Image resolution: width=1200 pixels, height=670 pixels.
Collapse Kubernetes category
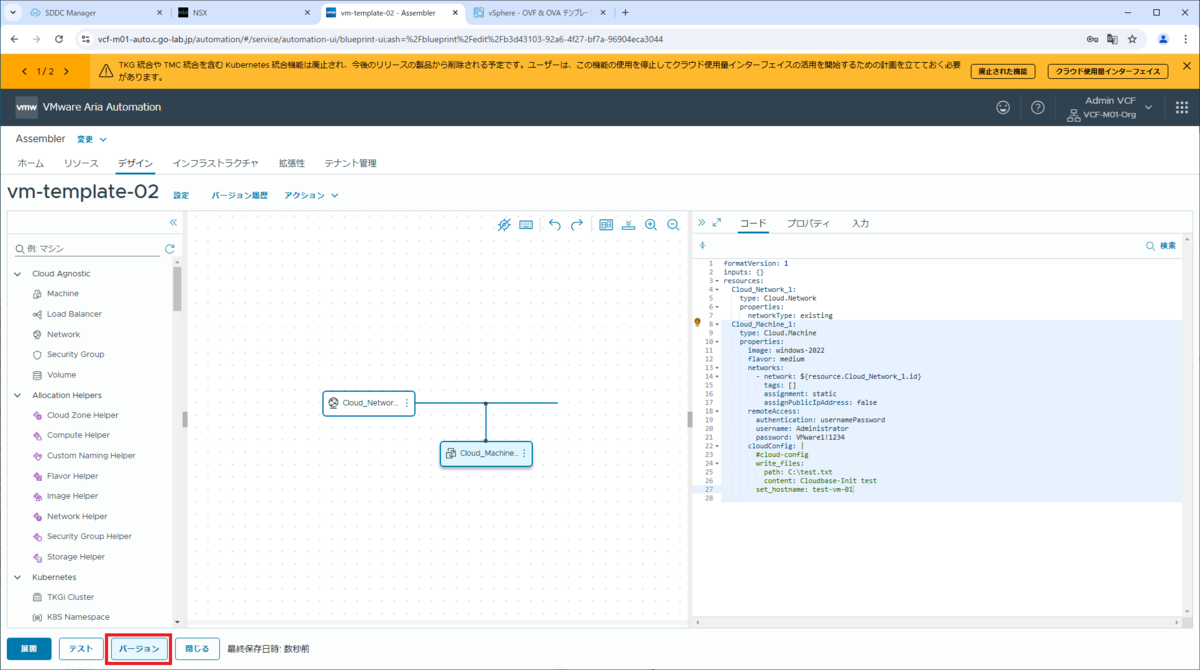click(18, 577)
